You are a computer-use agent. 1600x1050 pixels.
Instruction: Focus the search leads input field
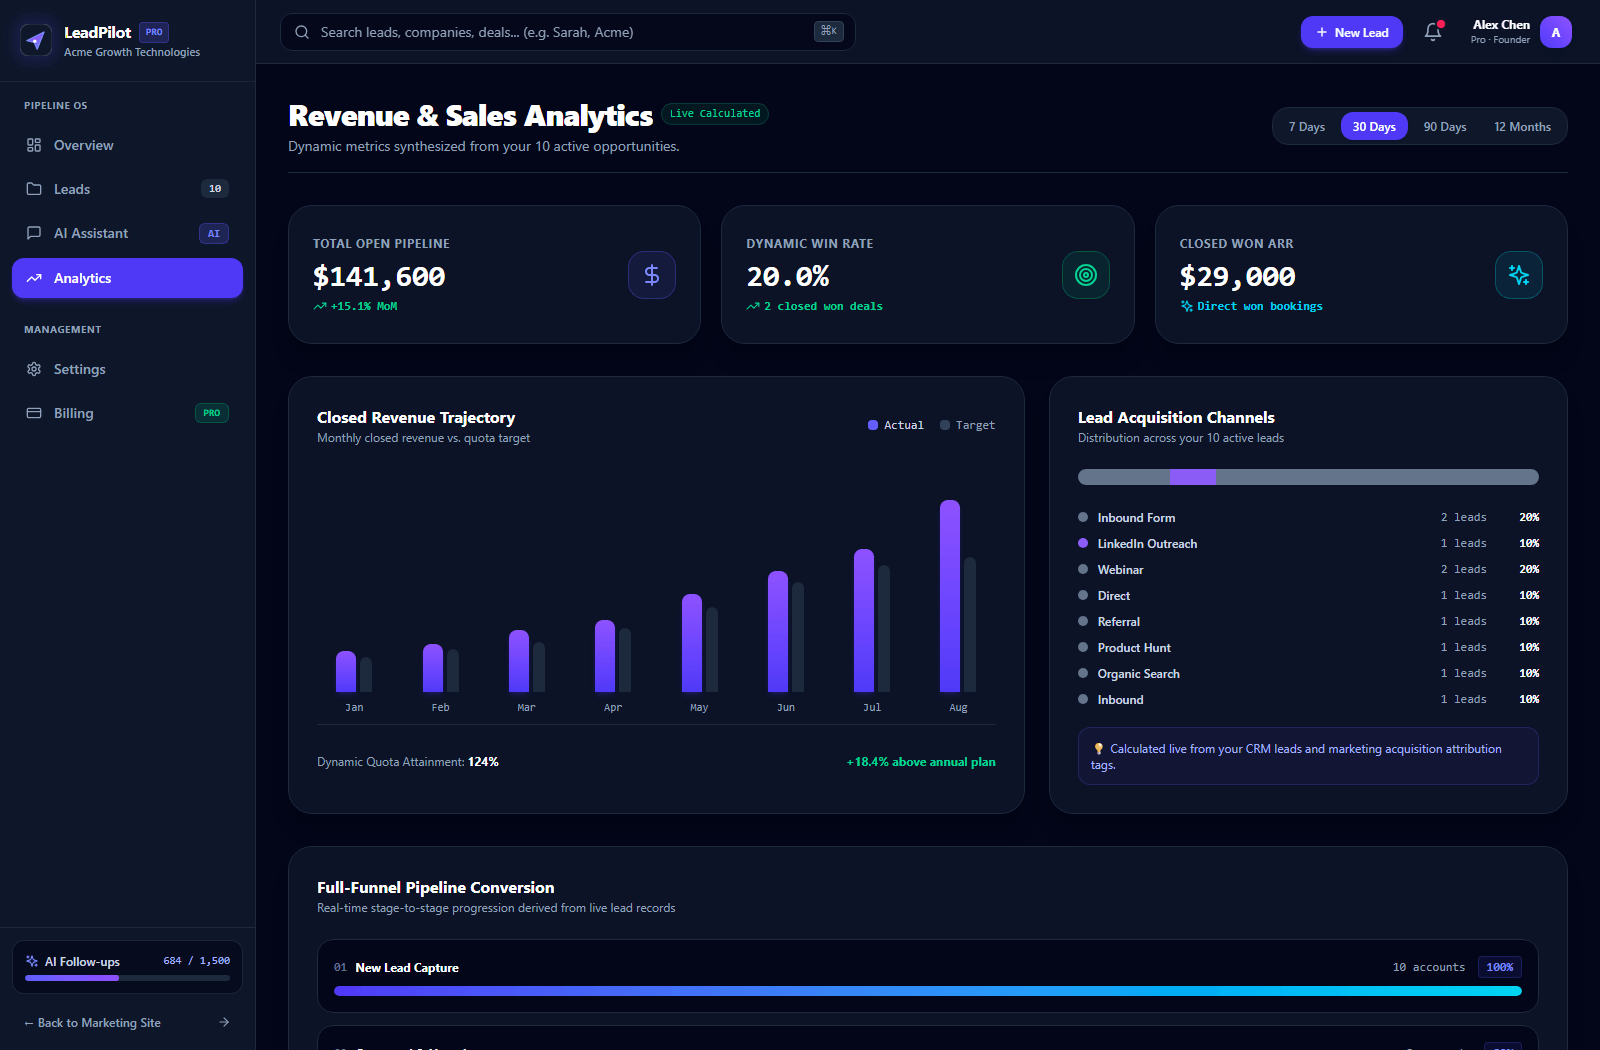(x=568, y=32)
